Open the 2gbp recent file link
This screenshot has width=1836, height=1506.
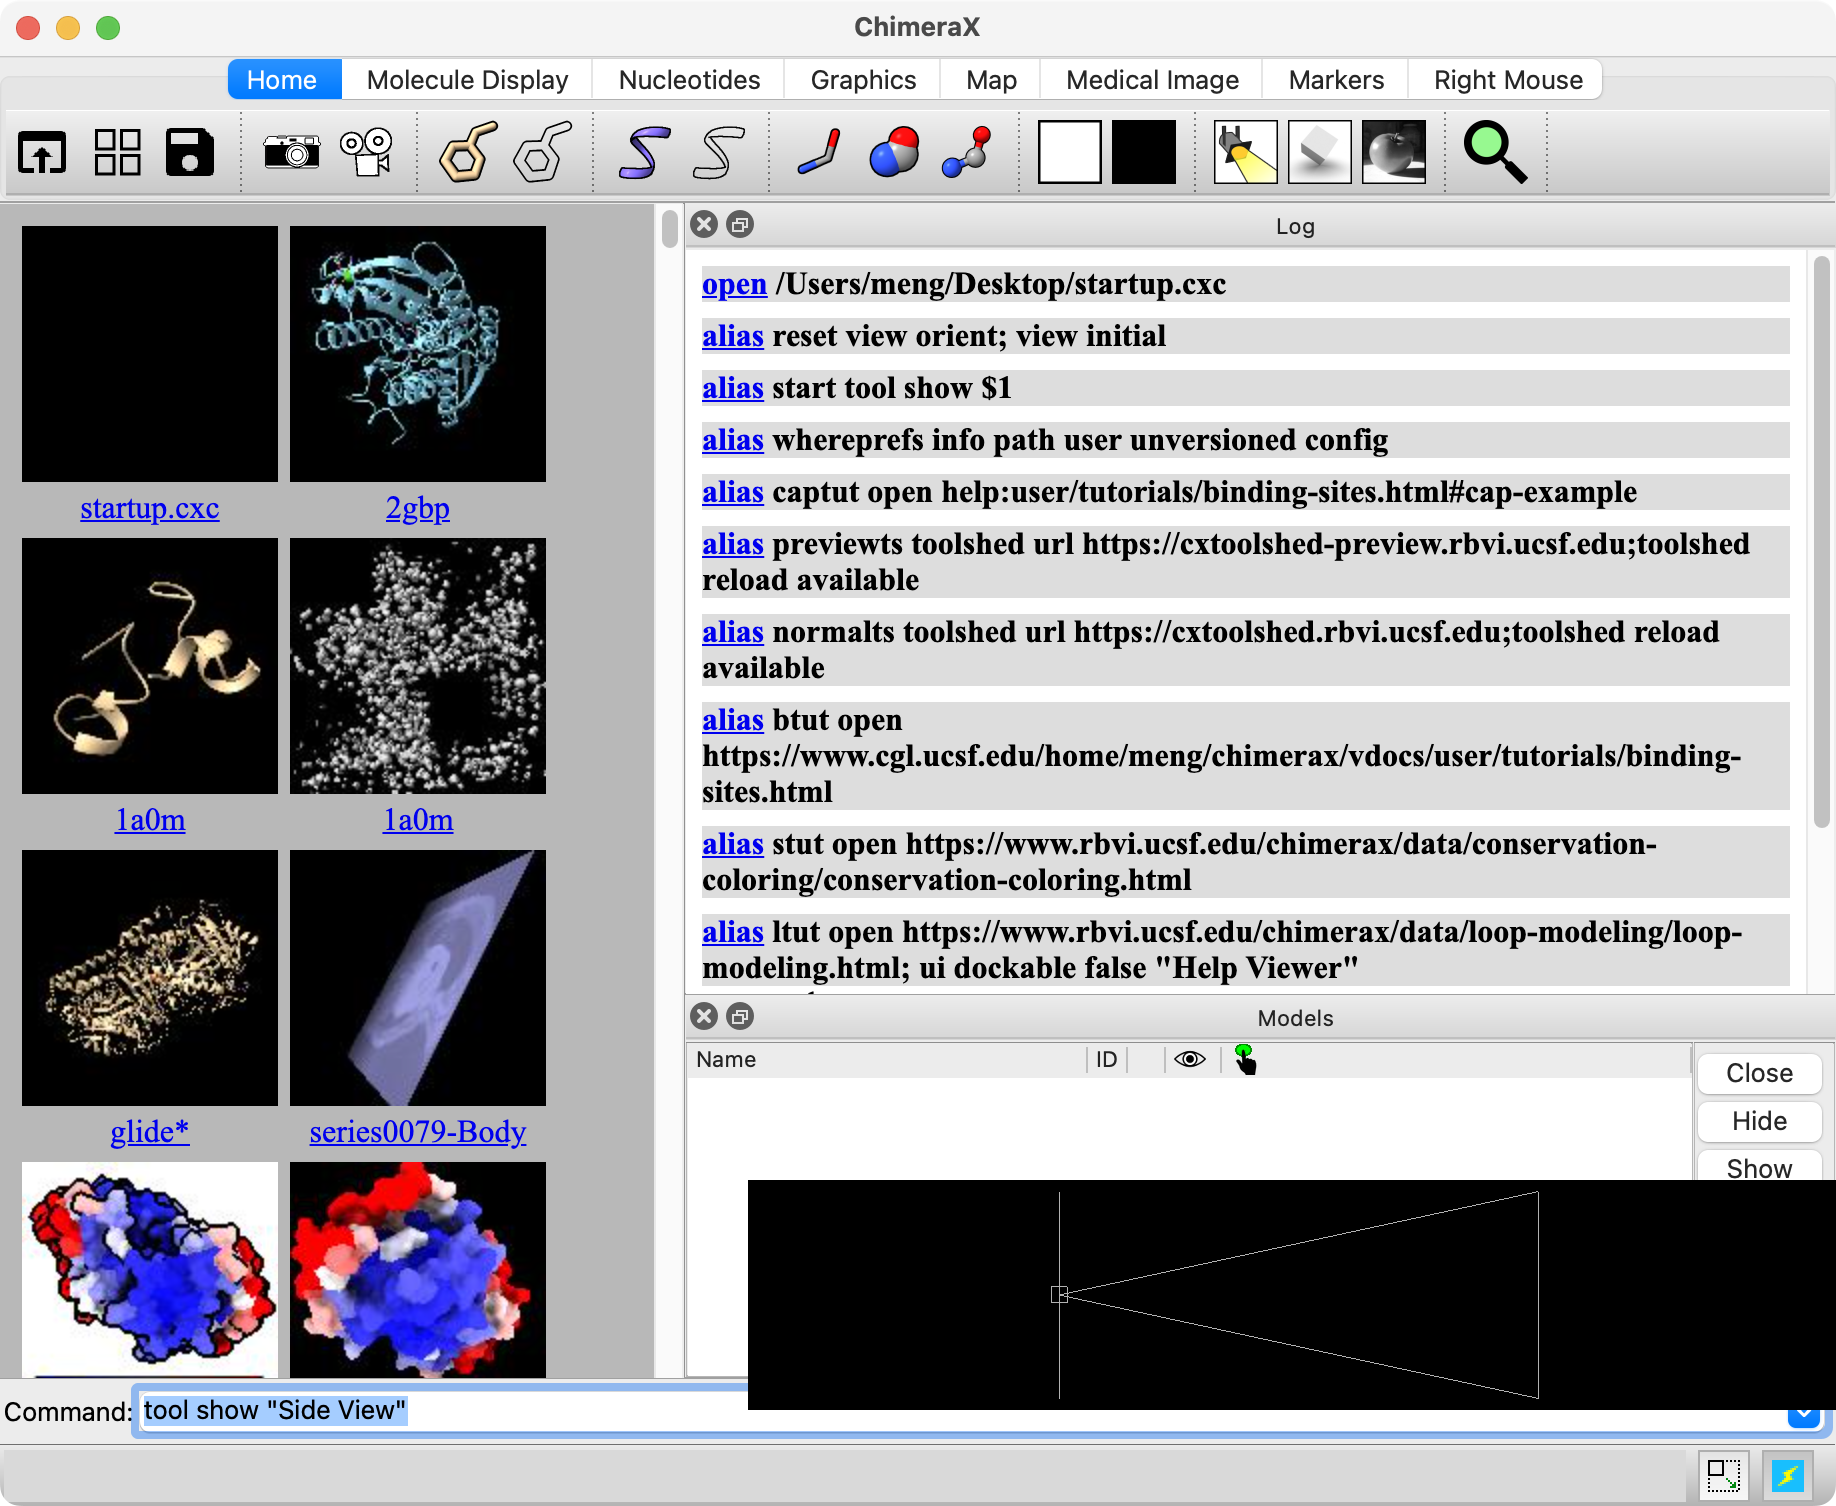click(417, 509)
